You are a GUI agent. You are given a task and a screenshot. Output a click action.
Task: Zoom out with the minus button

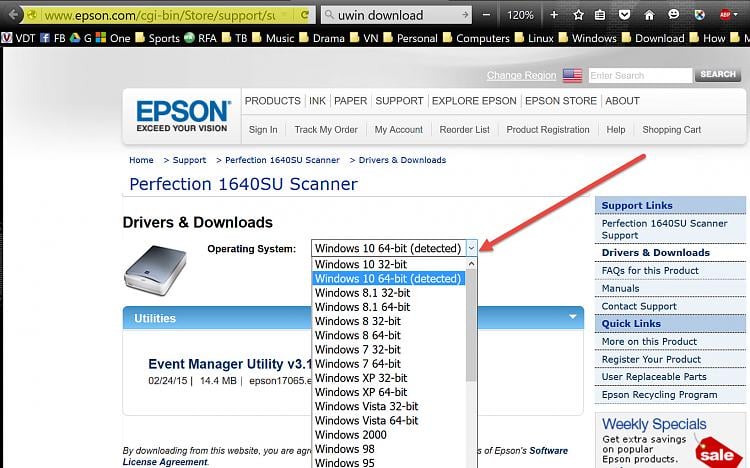(x=486, y=15)
